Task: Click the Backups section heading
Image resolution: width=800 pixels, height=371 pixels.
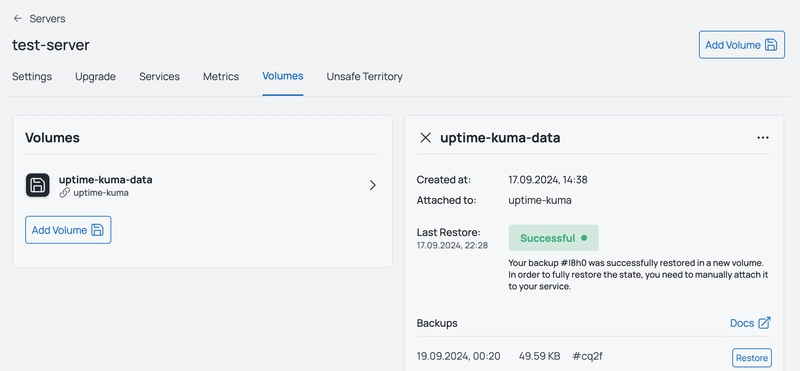Action: (x=437, y=323)
